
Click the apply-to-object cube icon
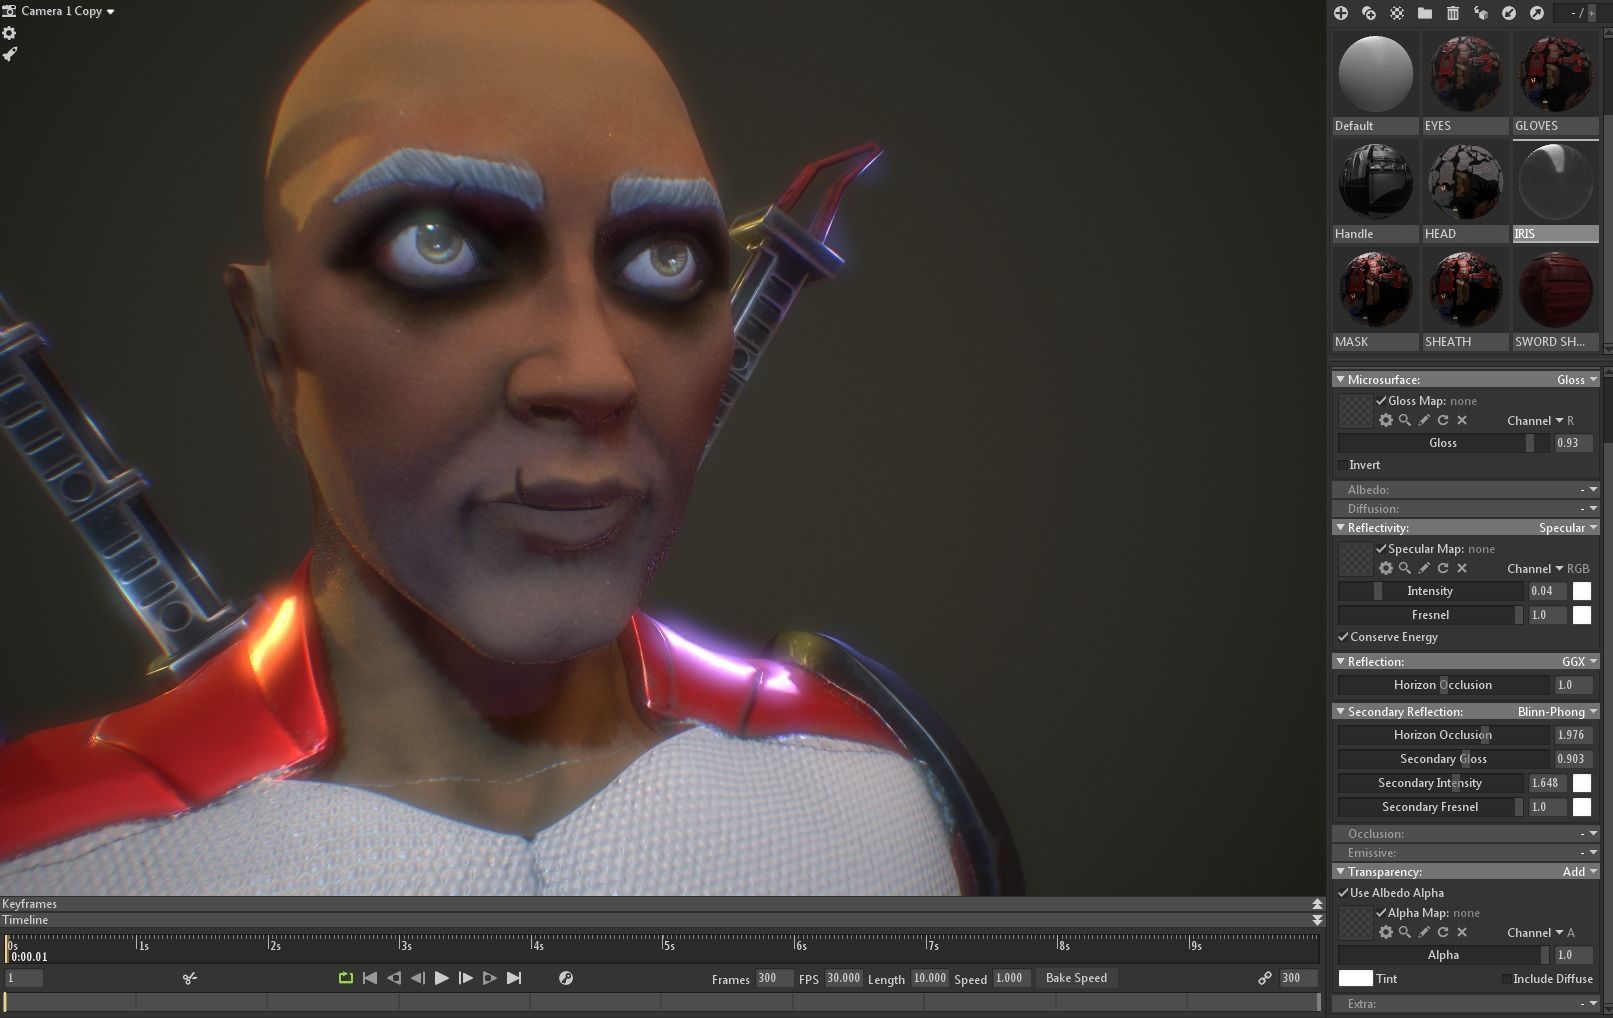tap(1481, 13)
